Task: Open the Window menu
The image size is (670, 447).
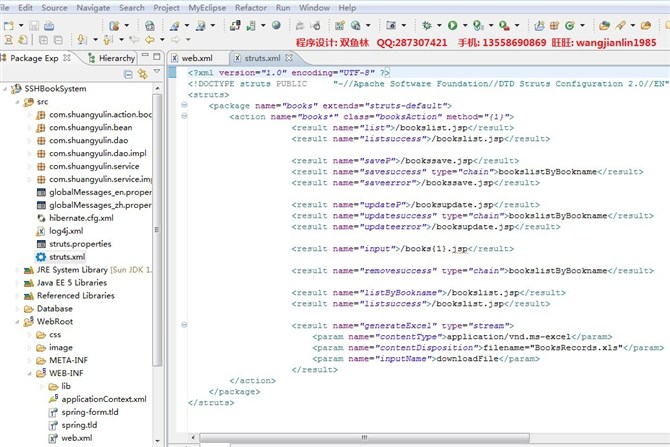Action: (x=314, y=8)
